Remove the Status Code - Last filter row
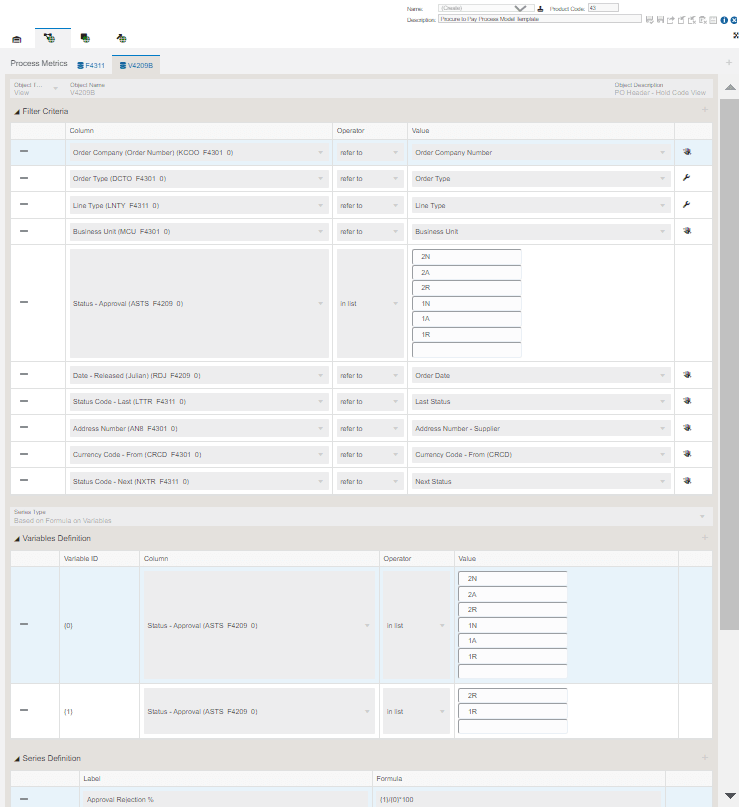739x807 pixels. click(x=24, y=401)
